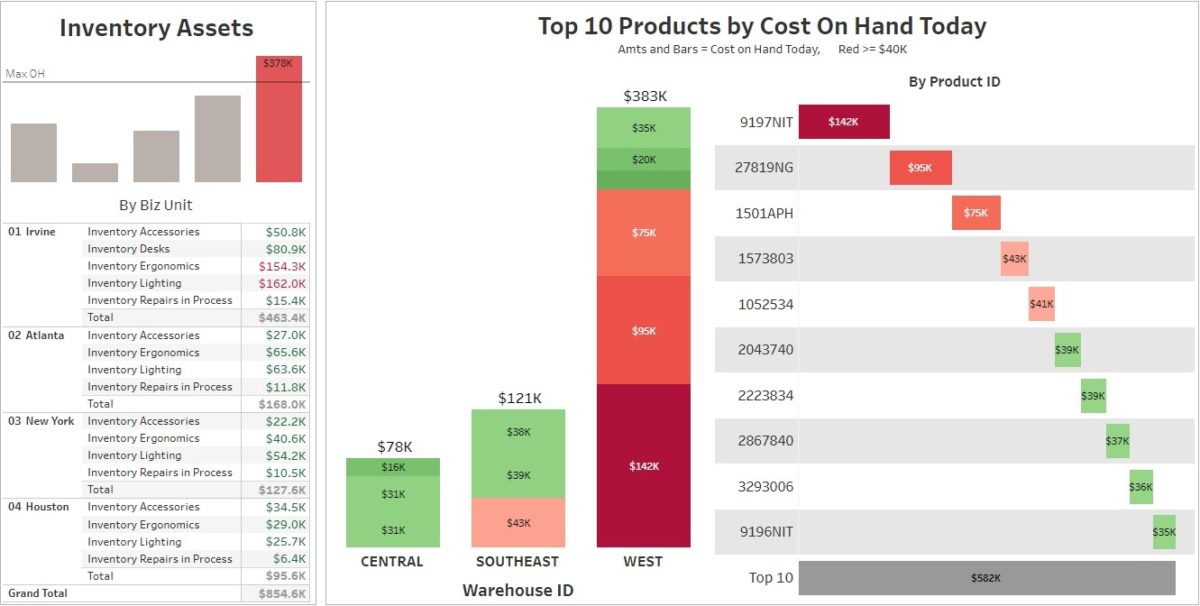
Task: Select product ID 2043740 label
Action: coord(765,350)
